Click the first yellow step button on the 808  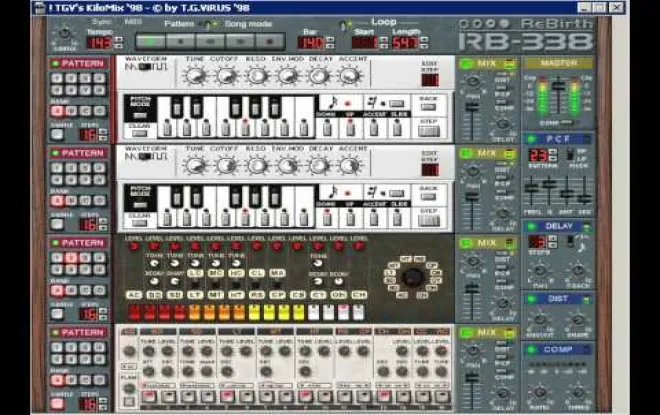254,312
